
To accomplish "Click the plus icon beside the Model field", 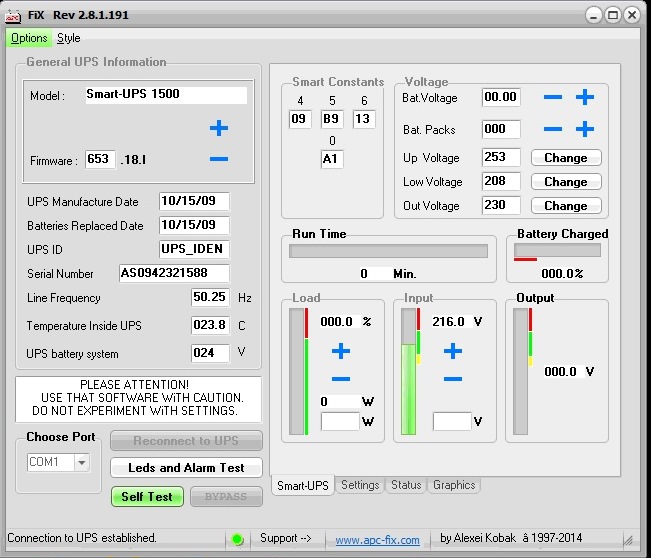I will click(219, 128).
